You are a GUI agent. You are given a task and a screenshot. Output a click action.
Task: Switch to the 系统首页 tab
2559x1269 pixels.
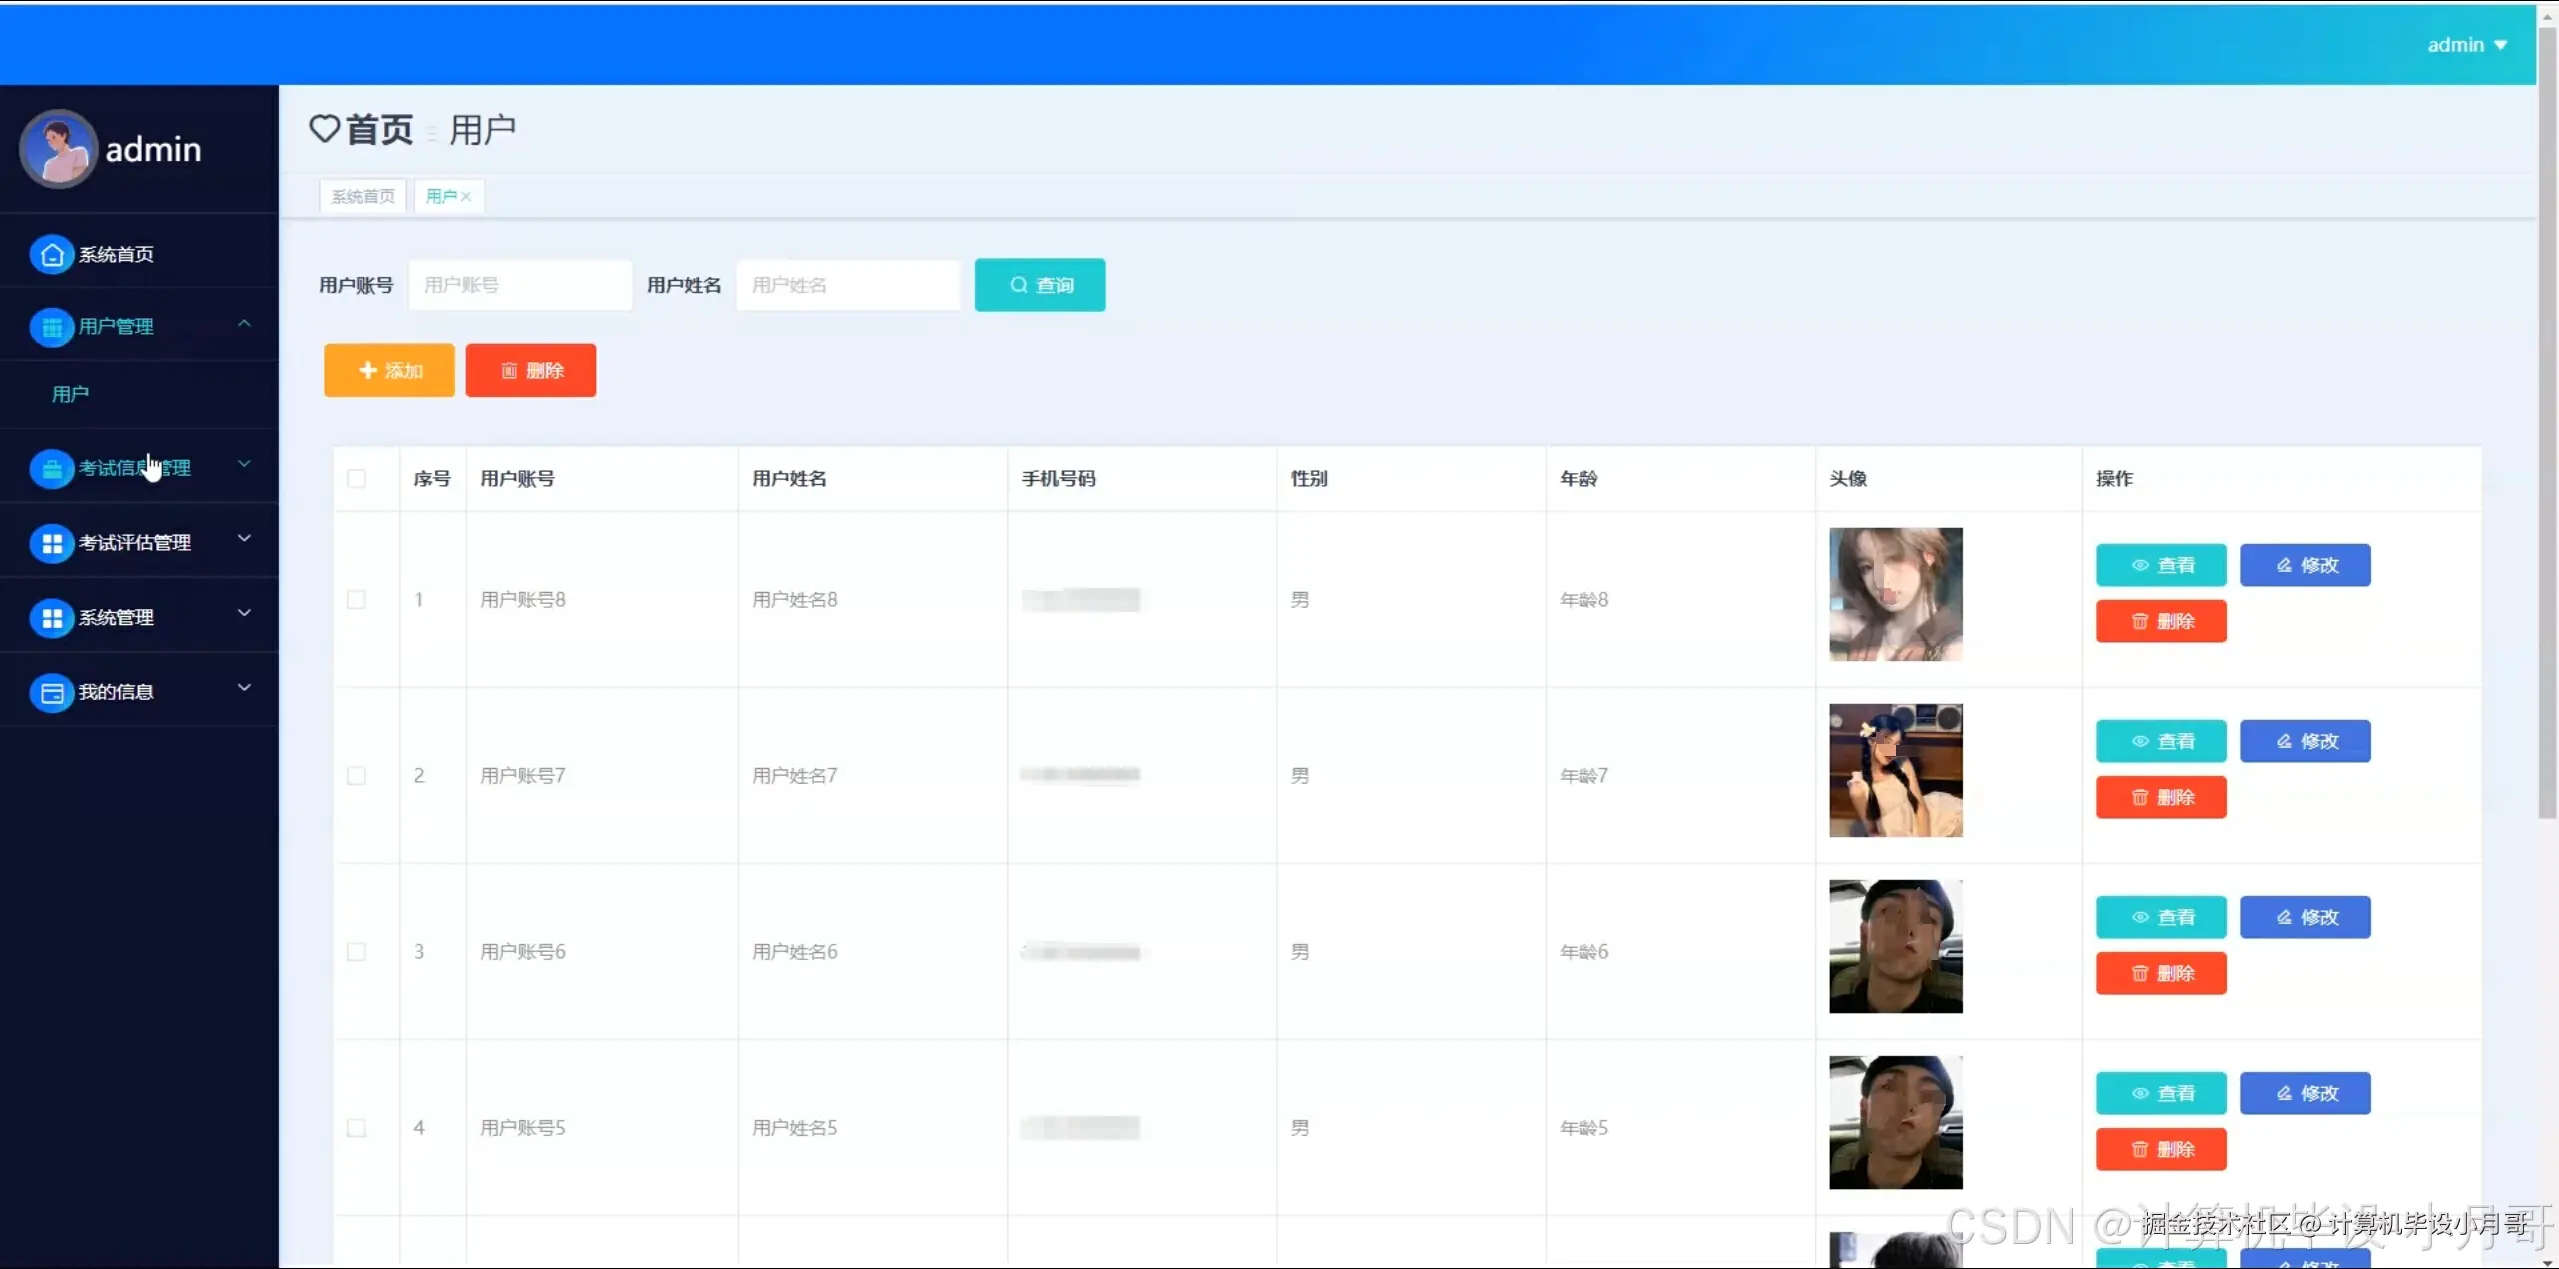click(x=363, y=197)
